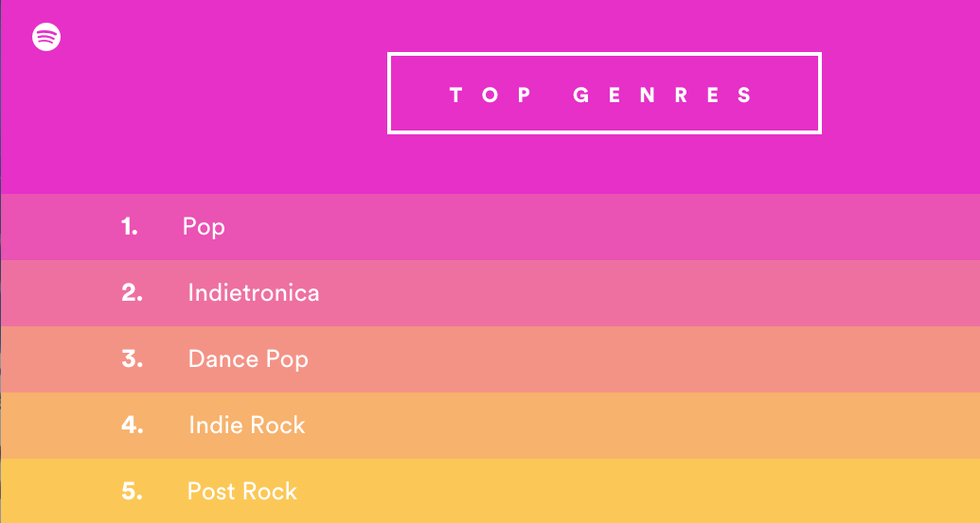The width and height of the screenshot is (980, 523).
Task: Click empty space in the Post Rock band
Action: pos(650,491)
